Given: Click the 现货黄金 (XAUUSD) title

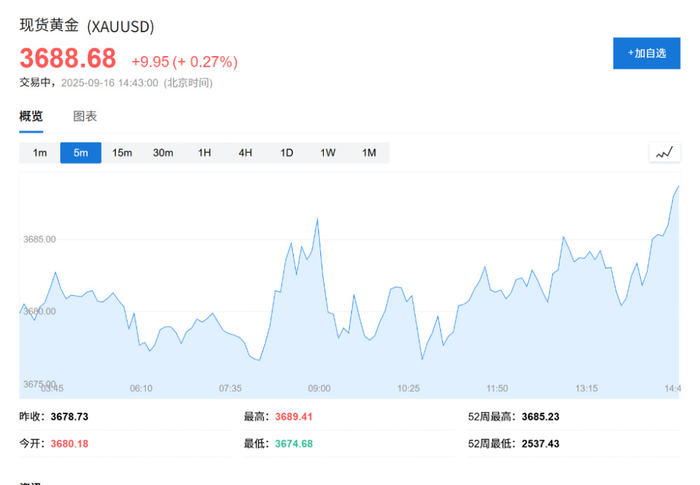Looking at the screenshot, I should click(x=87, y=26).
